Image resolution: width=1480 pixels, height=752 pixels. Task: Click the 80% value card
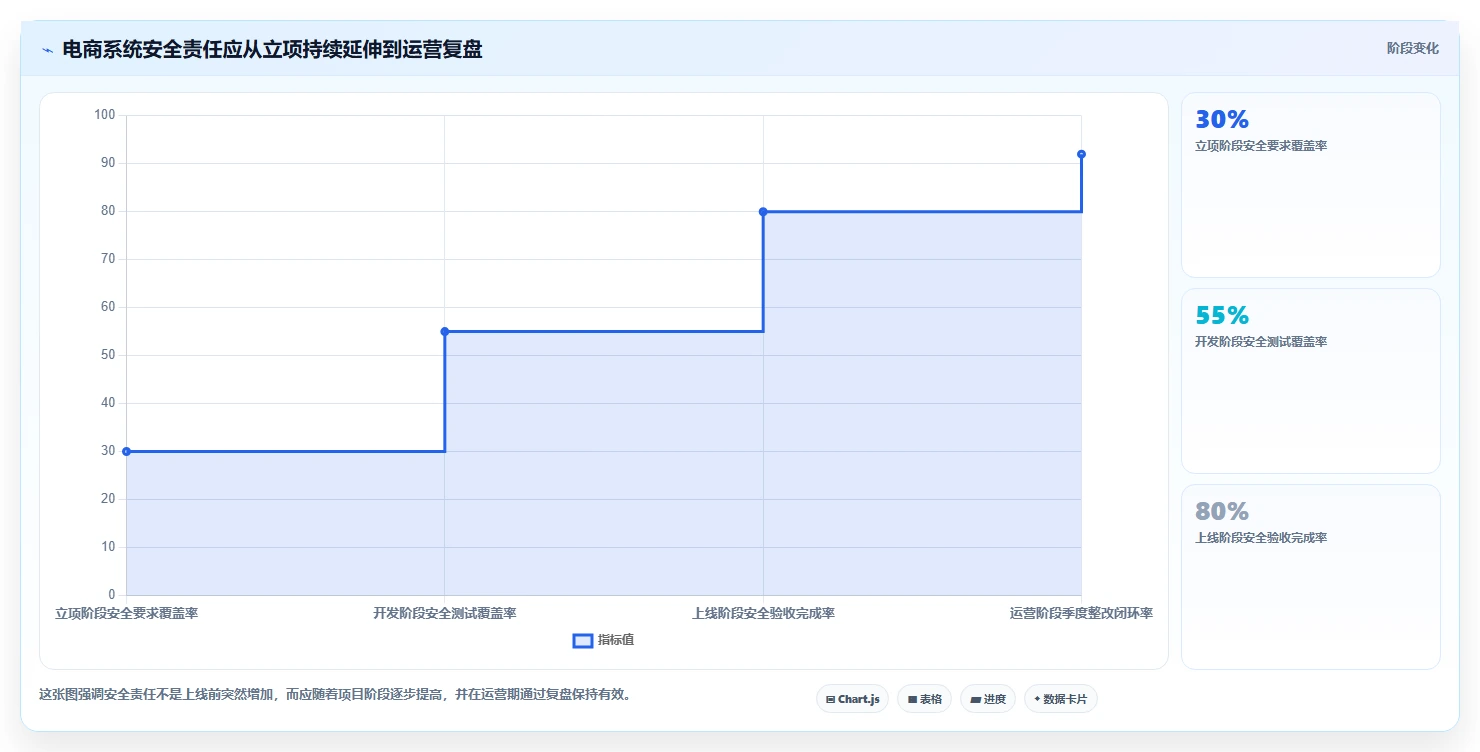pyautogui.click(x=1311, y=577)
